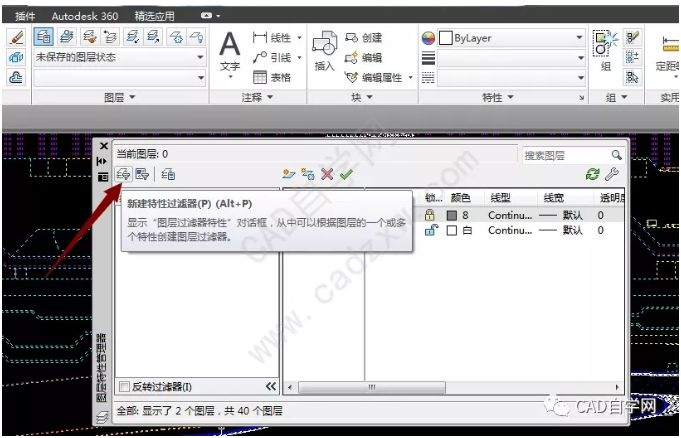Open the 特性 panel dialog launcher arrow
This screenshot has height=438, width=681.
click(x=582, y=98)
